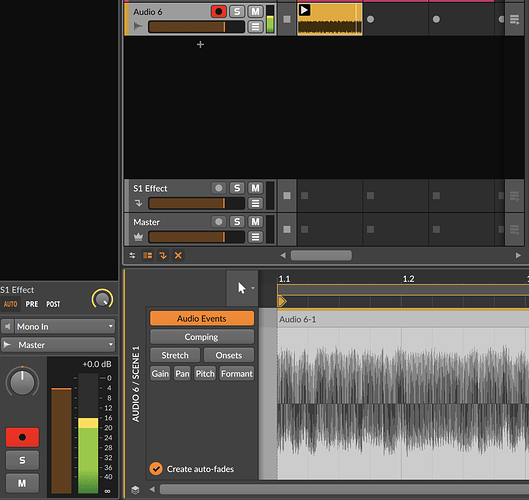Viewport: 529px width, 500px height.
Task: Switch to the Comping tab
Action: pos(201,337)
